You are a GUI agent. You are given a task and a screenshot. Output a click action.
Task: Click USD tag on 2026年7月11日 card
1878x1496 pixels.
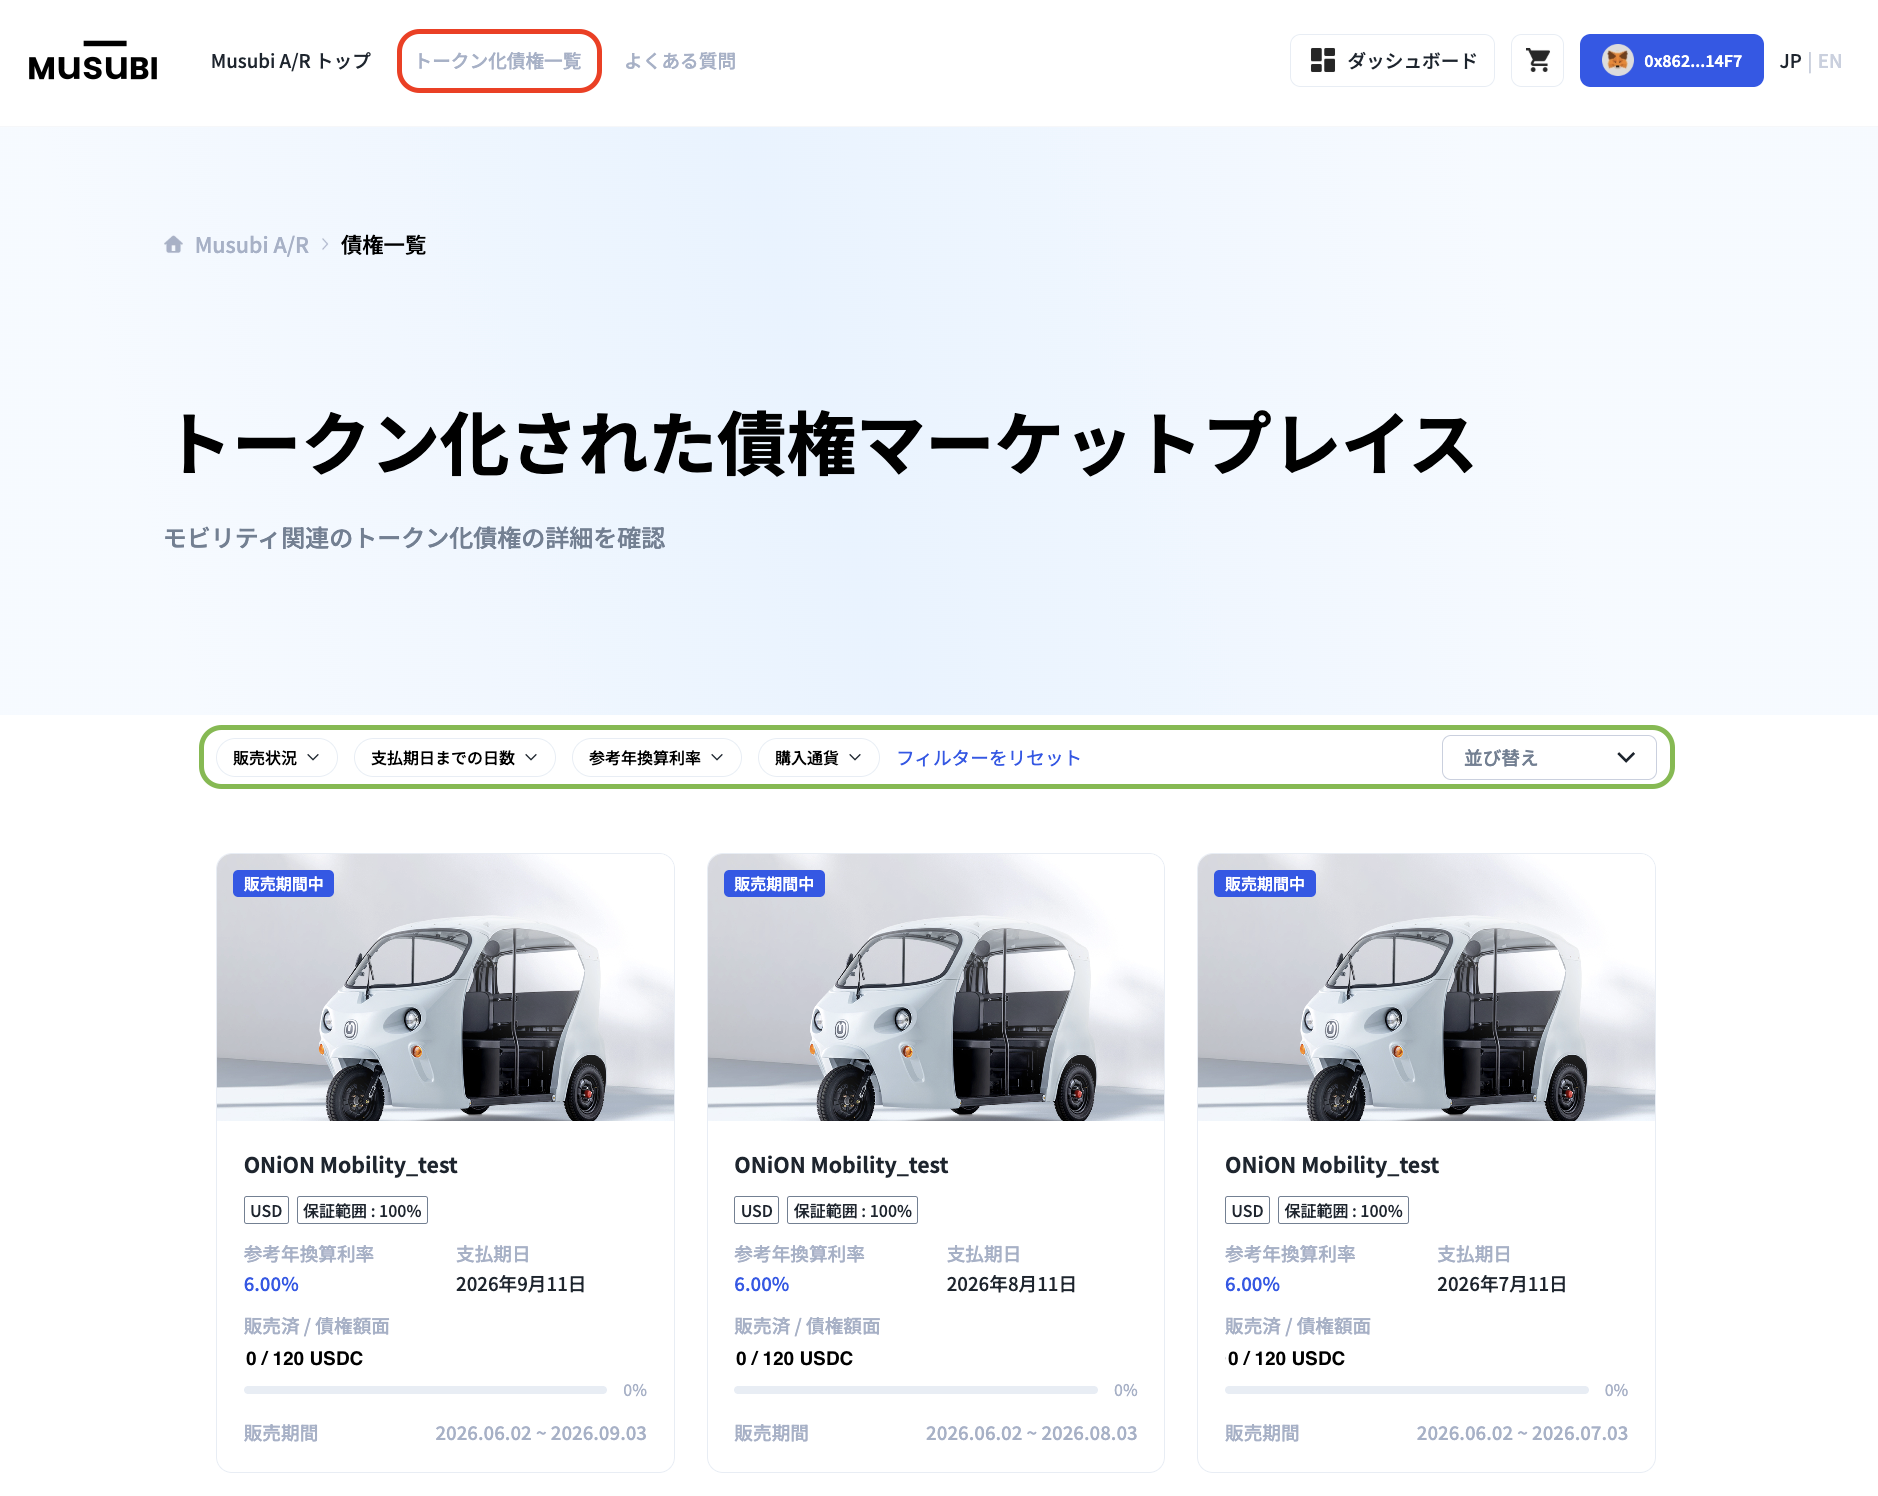[x=1247, y=1211]
